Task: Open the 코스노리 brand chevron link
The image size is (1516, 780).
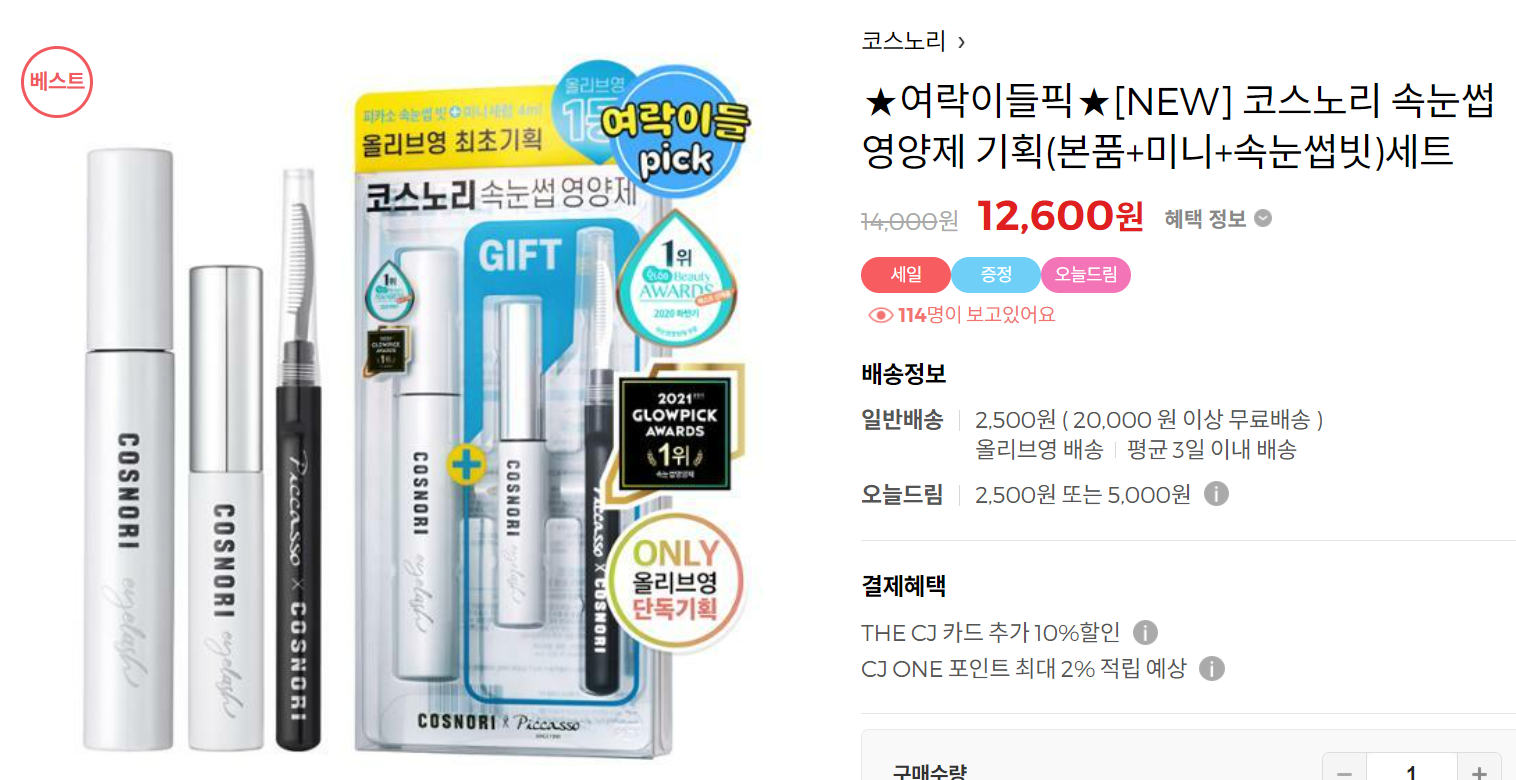Action: (961, 42)
